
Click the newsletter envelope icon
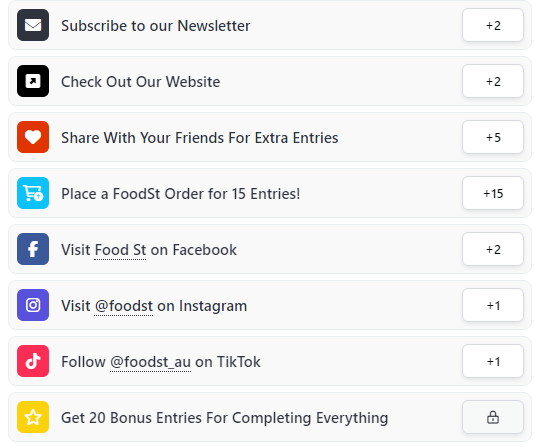coord(33,25)
